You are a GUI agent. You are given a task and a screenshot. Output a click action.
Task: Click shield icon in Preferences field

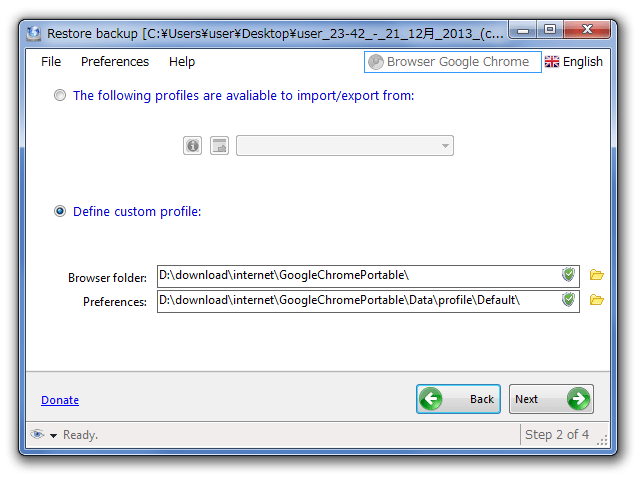coord(568,300)
